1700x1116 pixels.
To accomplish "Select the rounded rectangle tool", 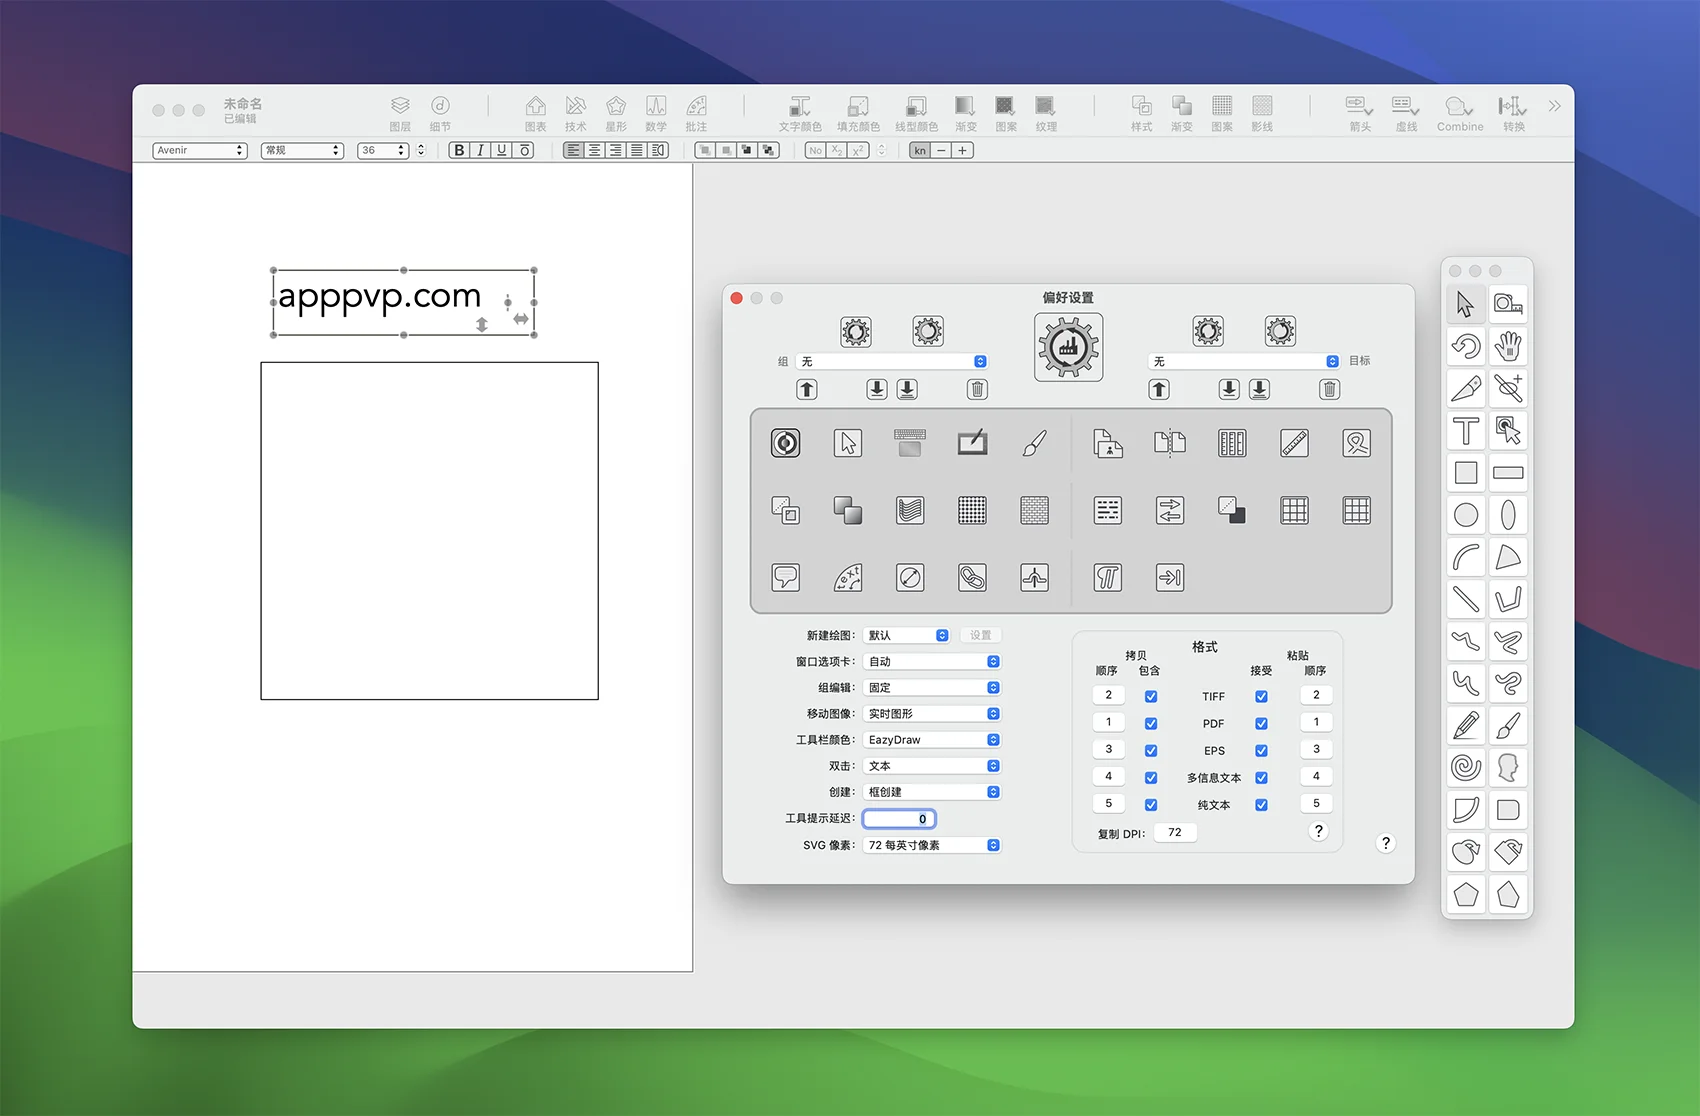I will 1508,809.
